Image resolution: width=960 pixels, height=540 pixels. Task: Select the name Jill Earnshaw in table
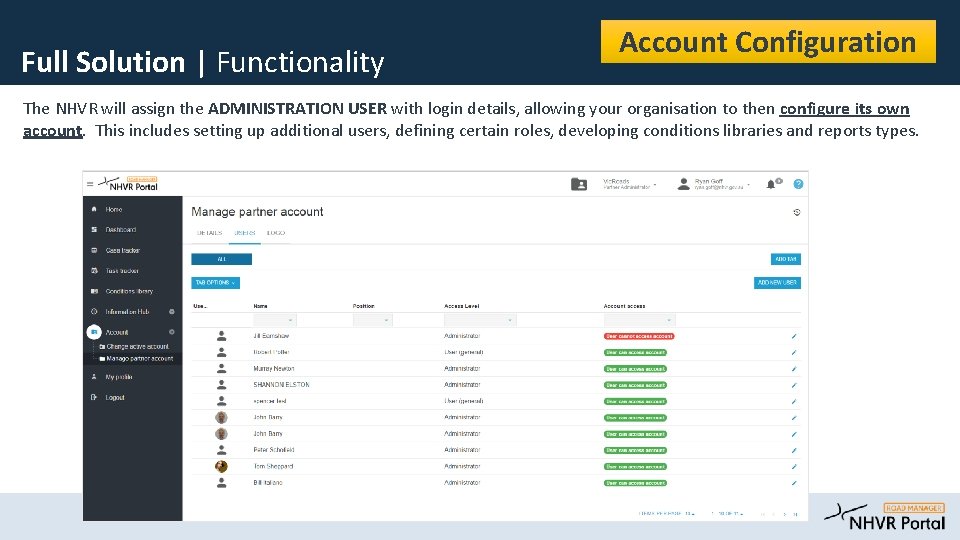pos(271,336)
